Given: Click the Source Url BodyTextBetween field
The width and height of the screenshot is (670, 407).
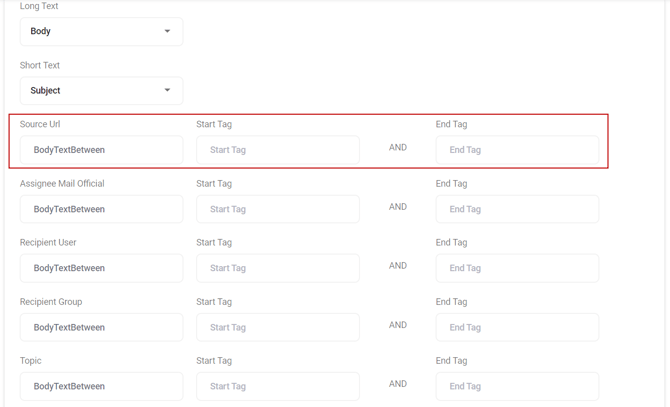Looking at the screenshot, I should (x=101, y=150).
